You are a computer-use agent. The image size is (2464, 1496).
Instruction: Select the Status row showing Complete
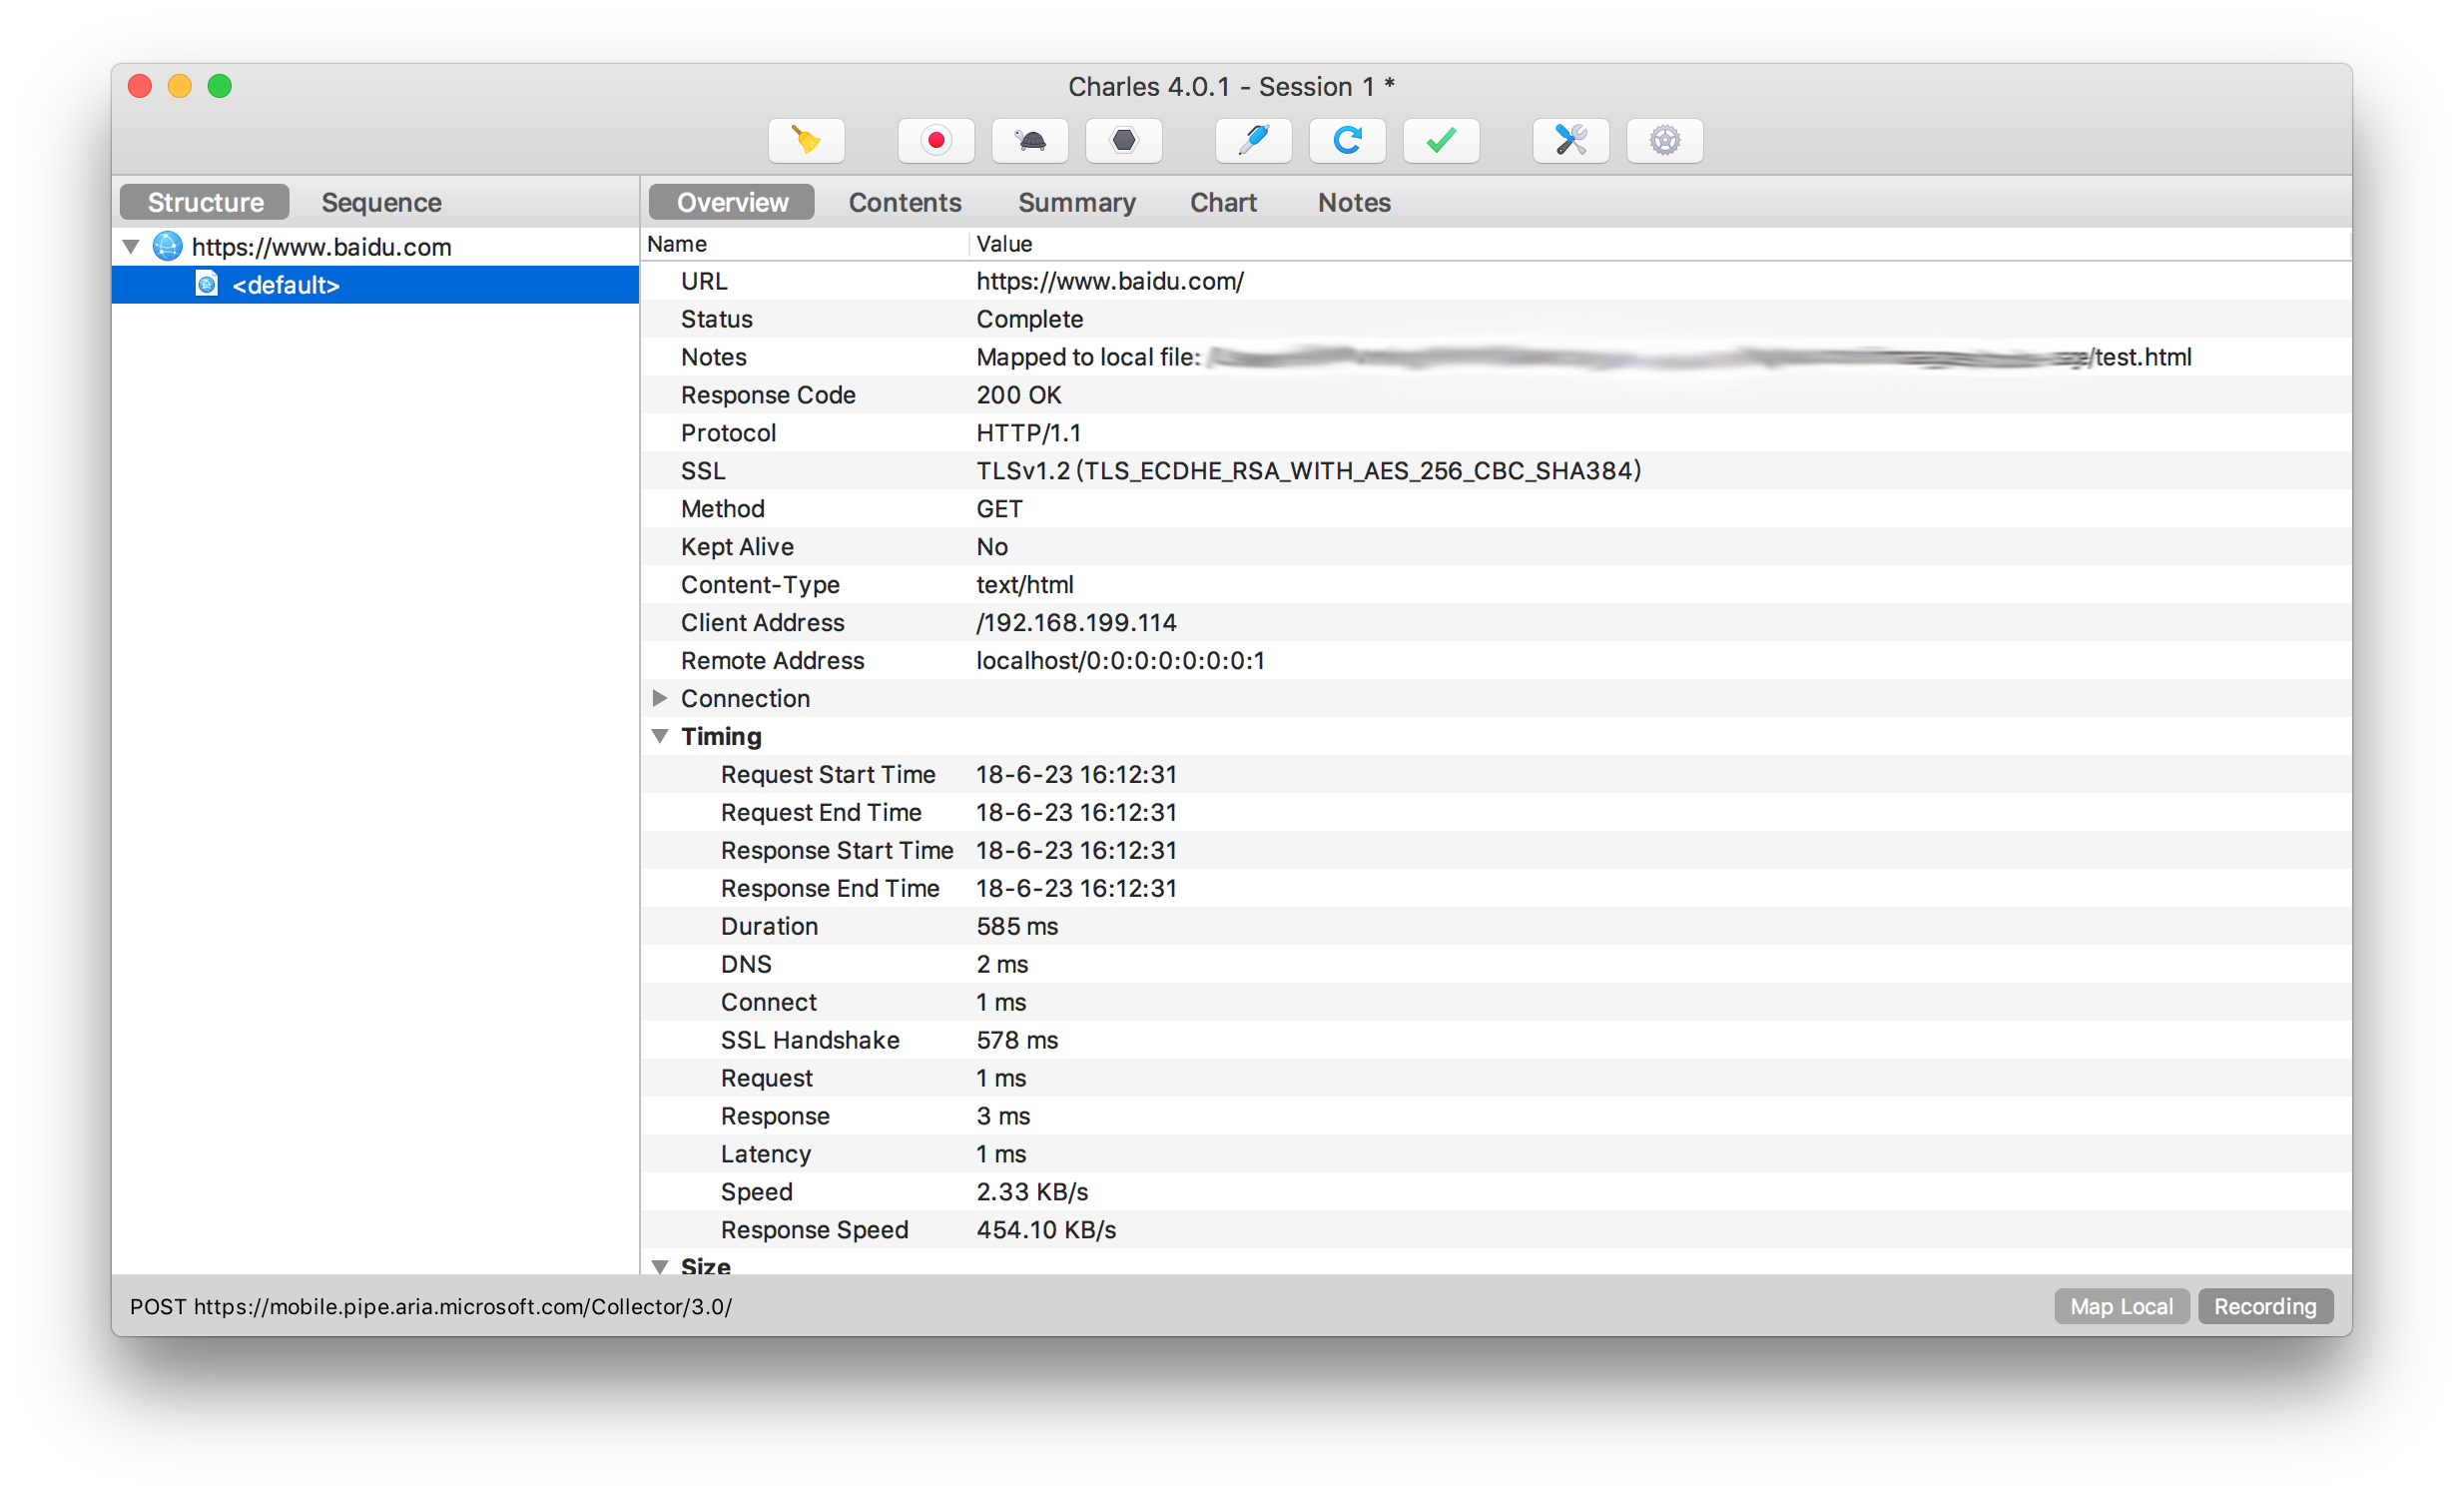click(x=1496, y=319)
